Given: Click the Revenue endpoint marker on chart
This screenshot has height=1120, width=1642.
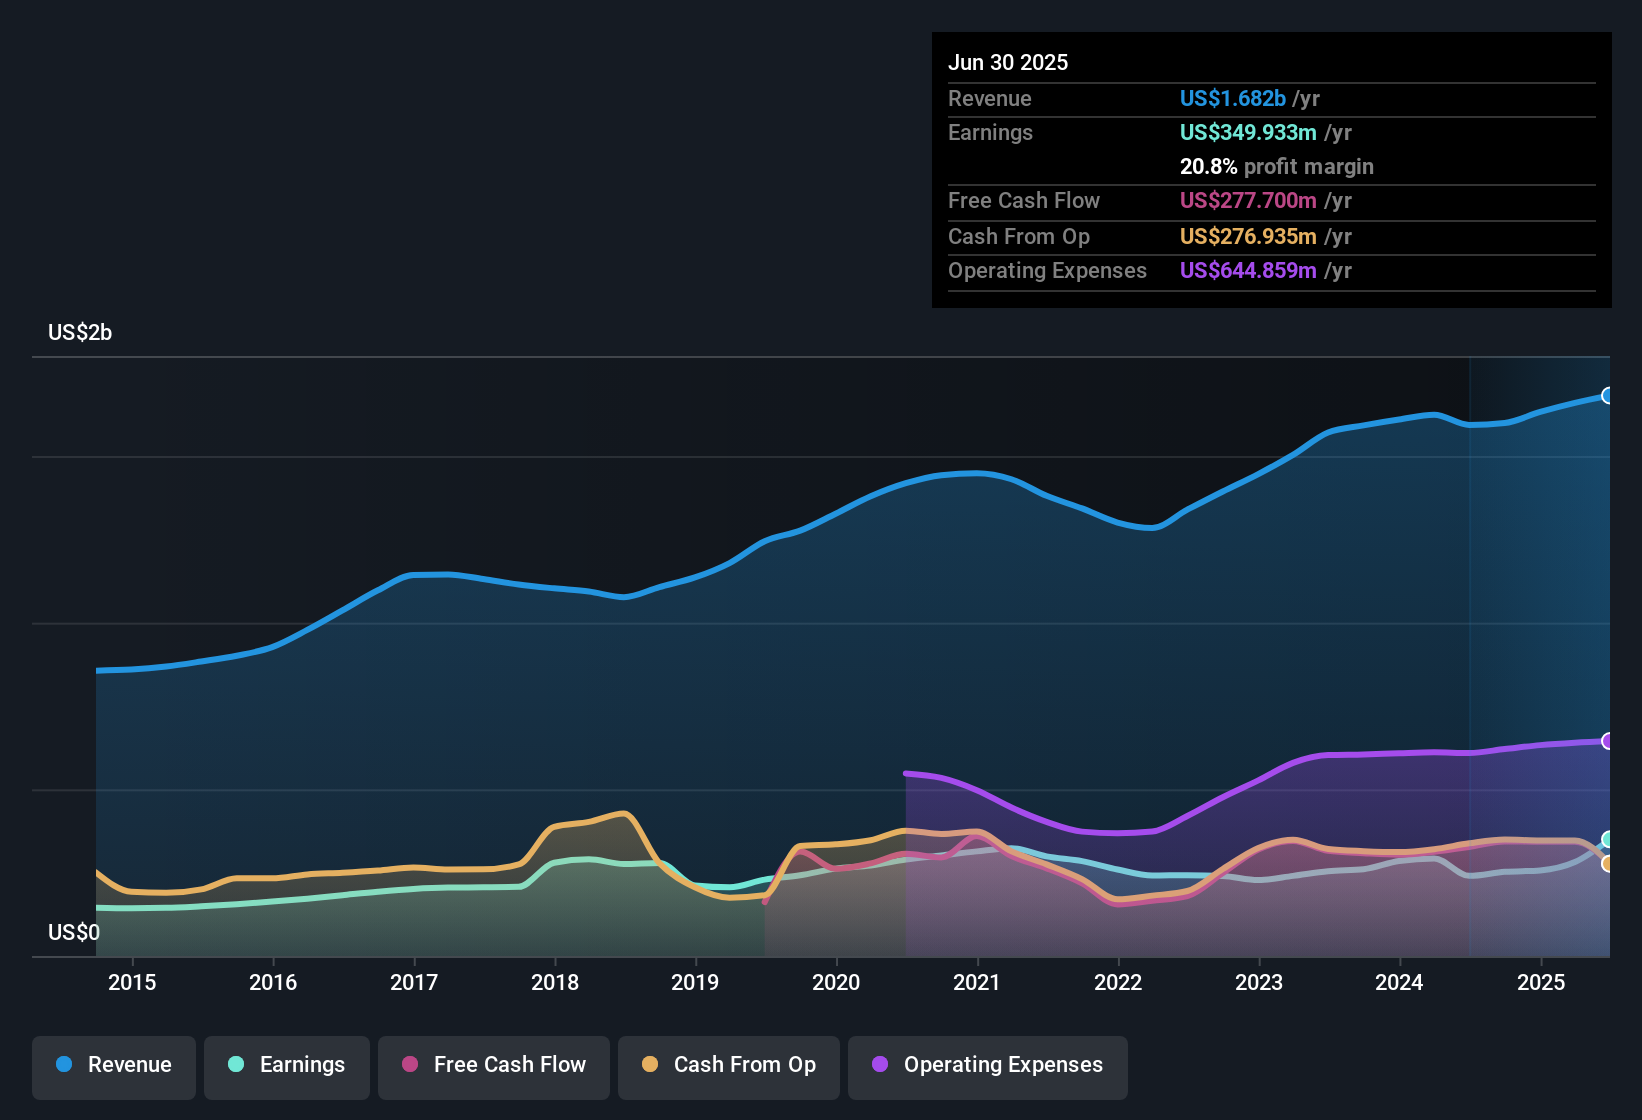Looking at the screenshot, I should click(1607, 395).
